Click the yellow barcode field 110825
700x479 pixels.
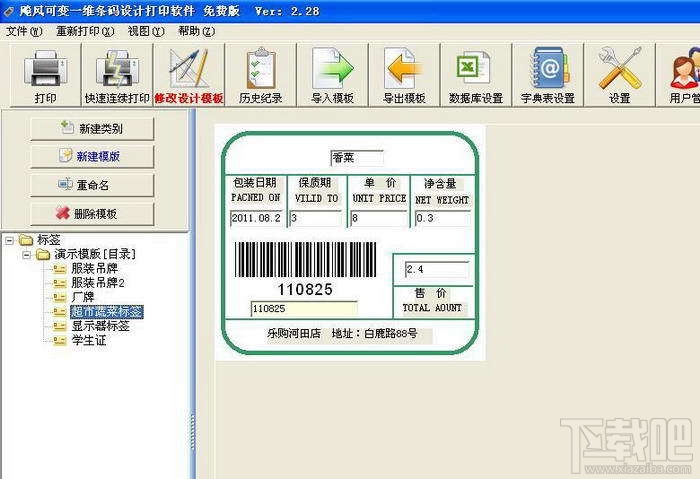[304, 309]
